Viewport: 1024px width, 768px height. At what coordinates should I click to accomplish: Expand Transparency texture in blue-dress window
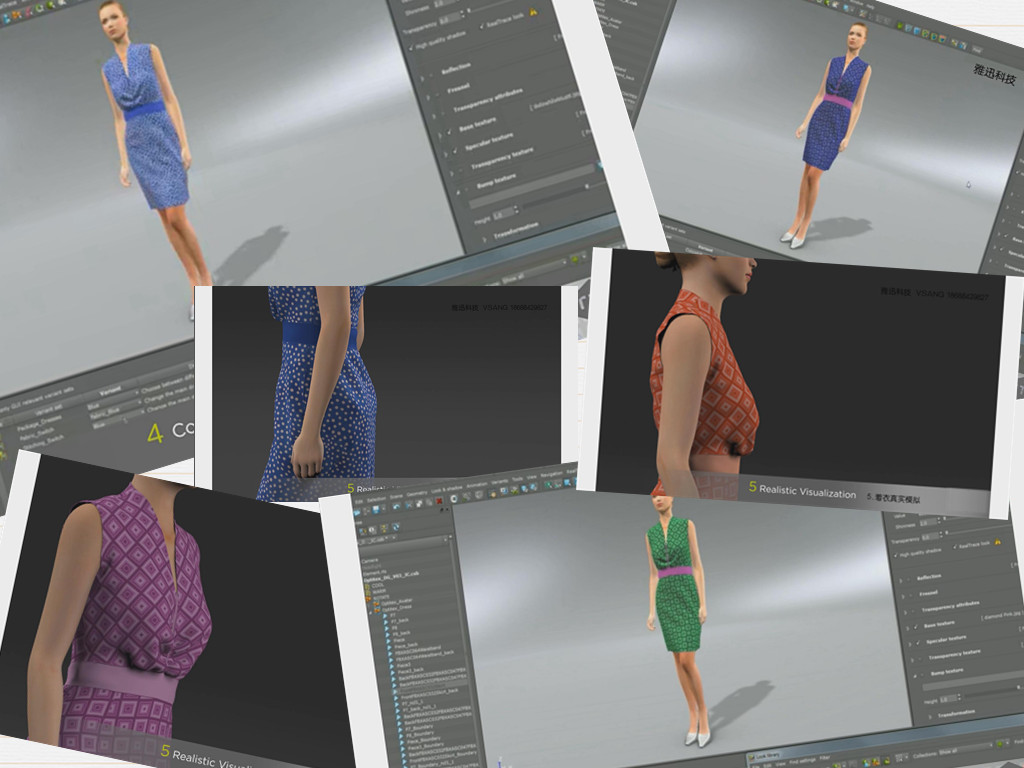point(451,174)
